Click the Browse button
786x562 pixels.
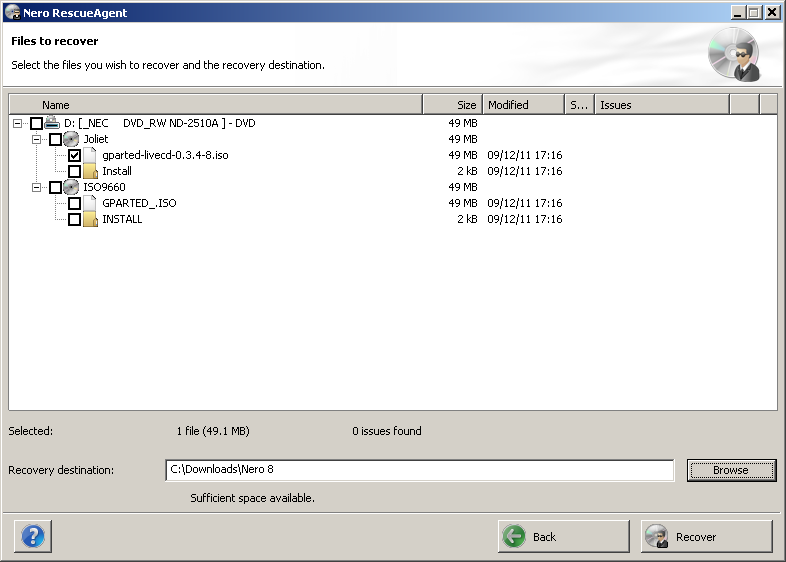[731, 470]
